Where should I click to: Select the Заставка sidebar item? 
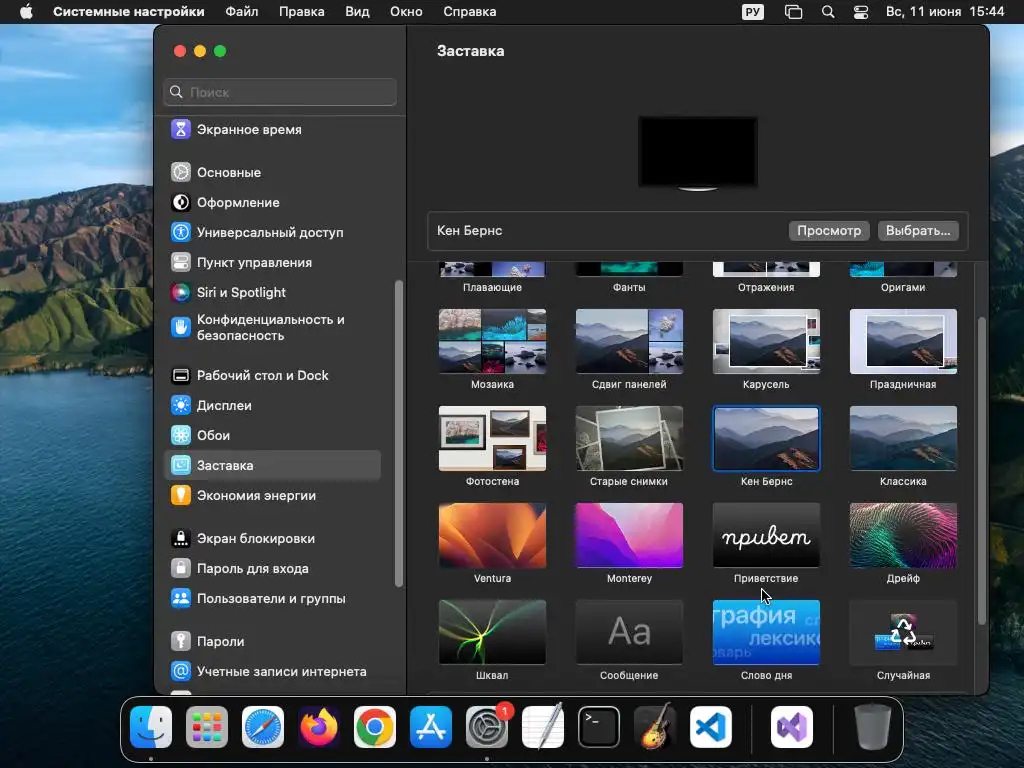point(272,466)
